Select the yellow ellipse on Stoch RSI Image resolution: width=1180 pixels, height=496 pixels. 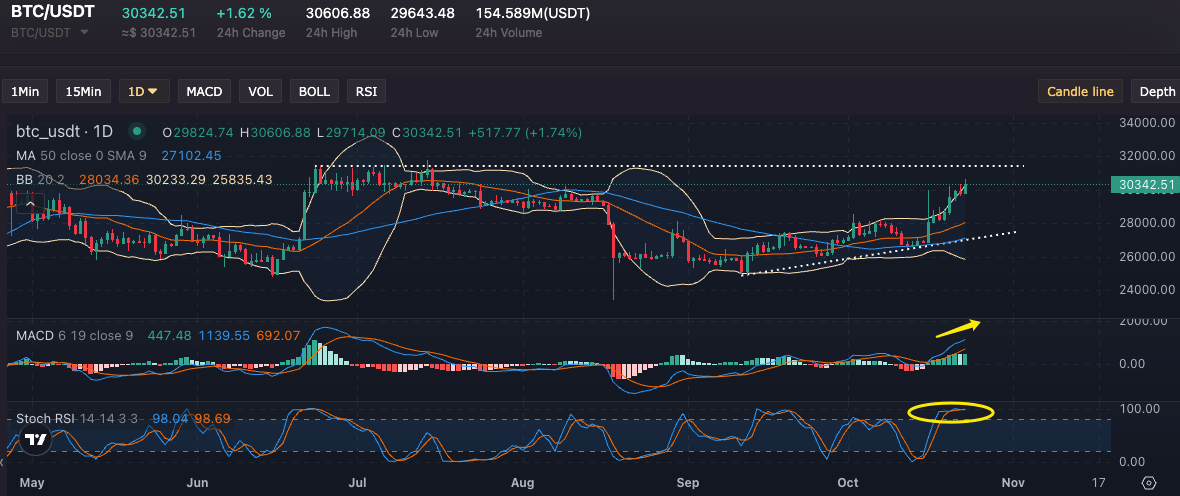[950, 412]
